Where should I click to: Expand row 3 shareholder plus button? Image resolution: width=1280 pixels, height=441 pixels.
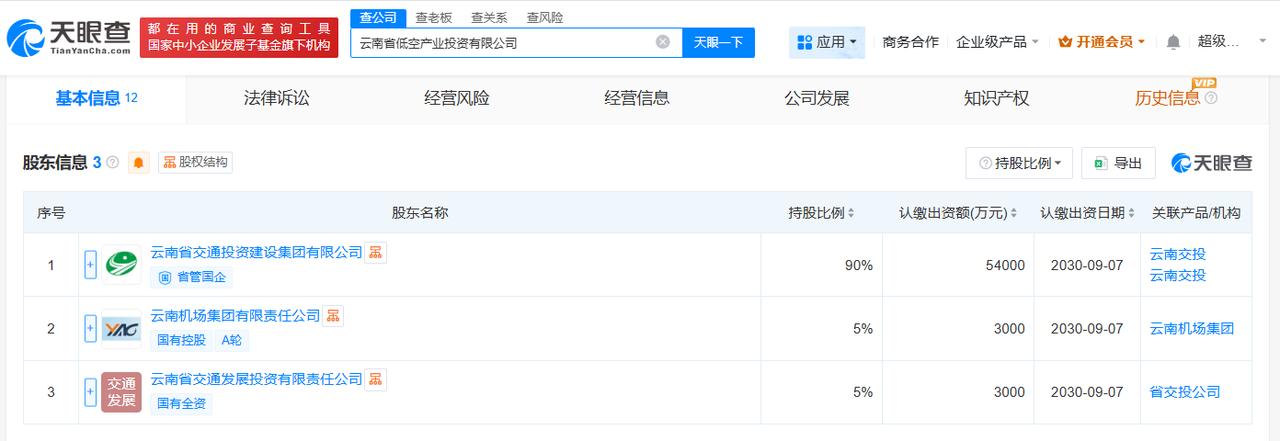(90, 392)
